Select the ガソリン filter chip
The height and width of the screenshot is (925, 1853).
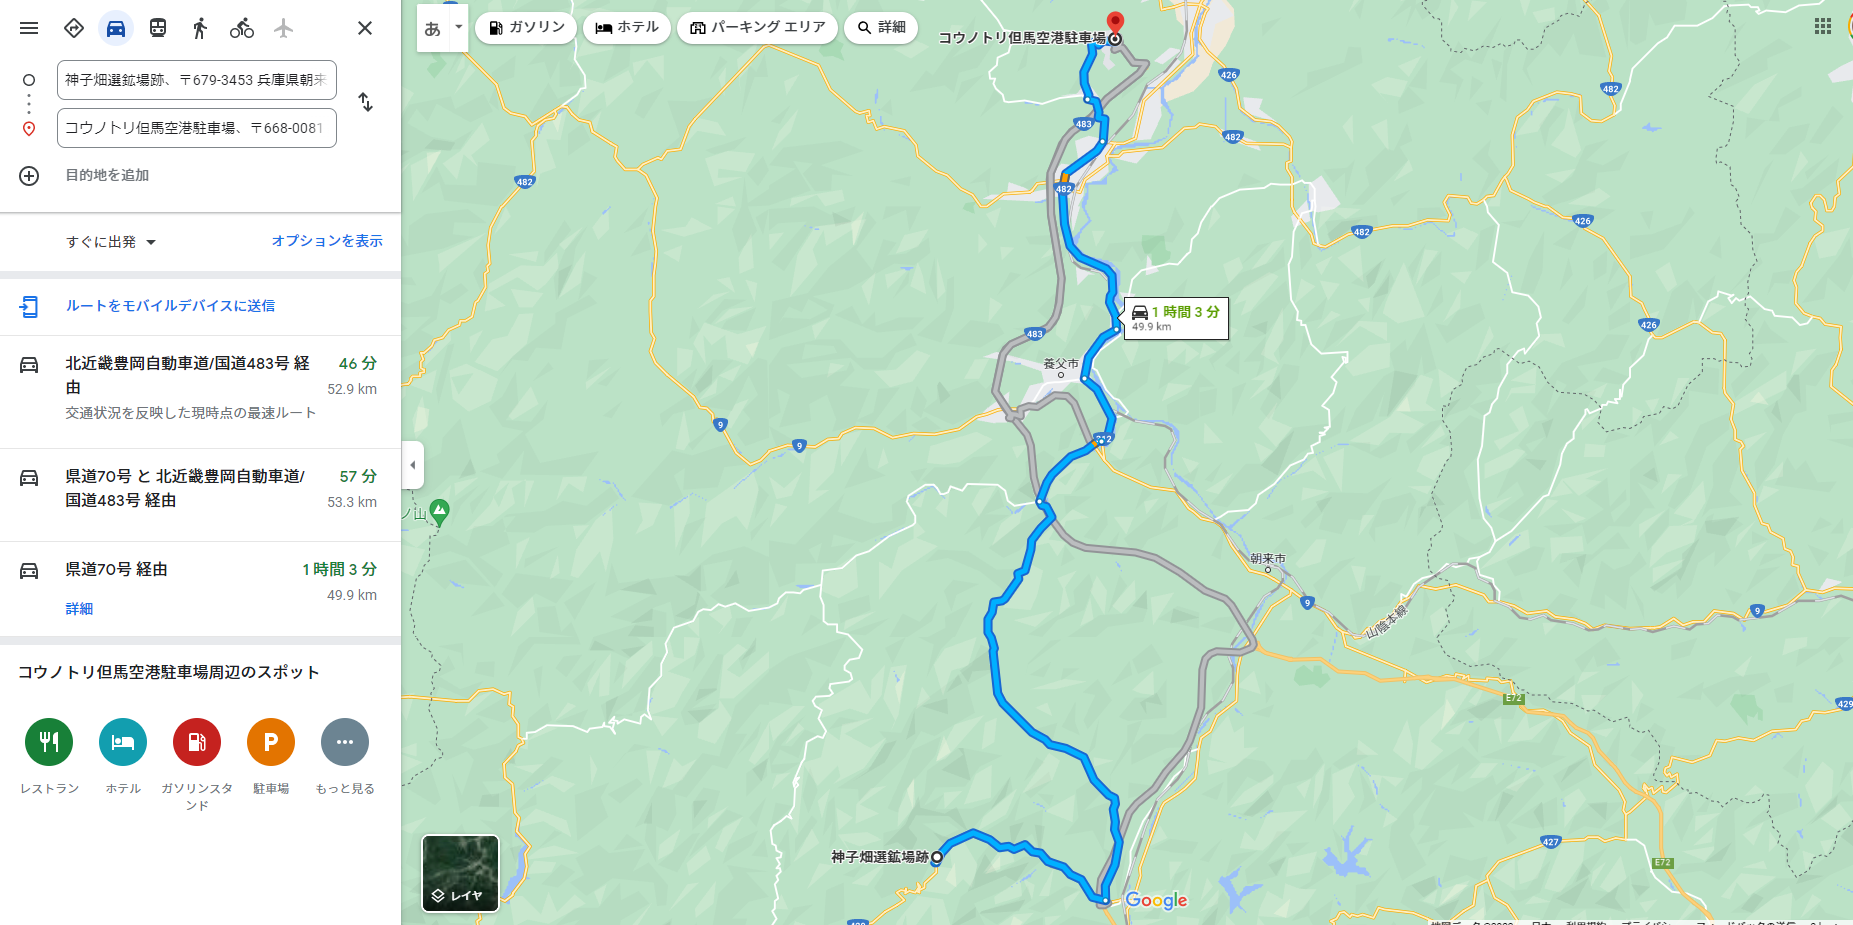tap(526, 27)
